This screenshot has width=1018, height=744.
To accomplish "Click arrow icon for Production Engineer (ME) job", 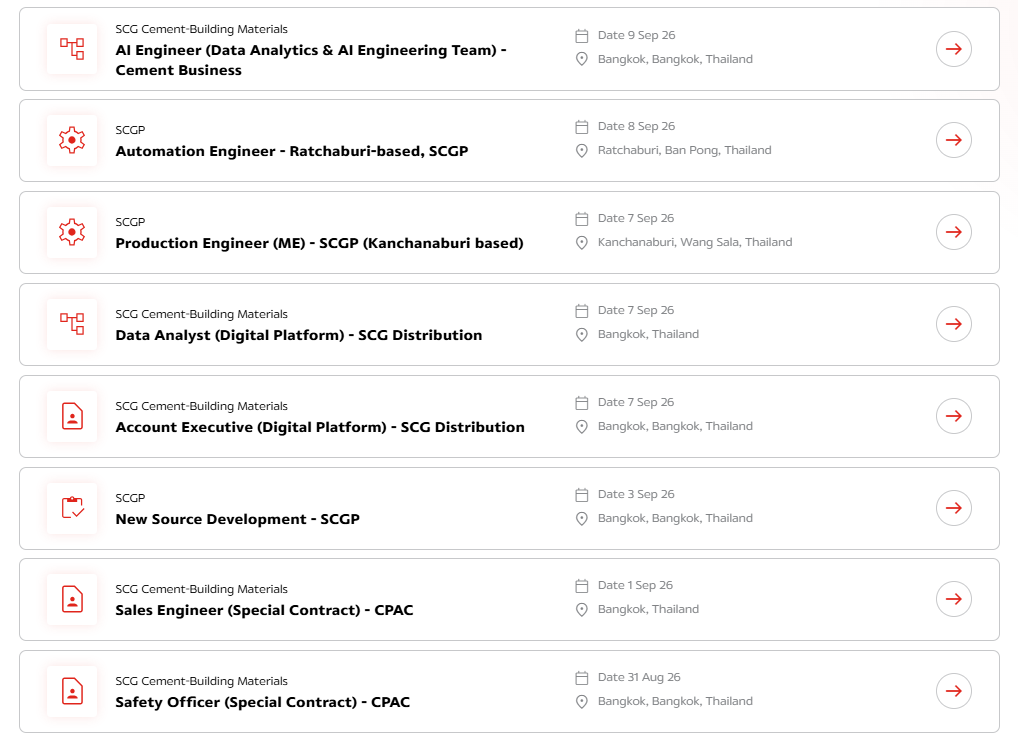I will pyautogui.click(x=953, y=232).
